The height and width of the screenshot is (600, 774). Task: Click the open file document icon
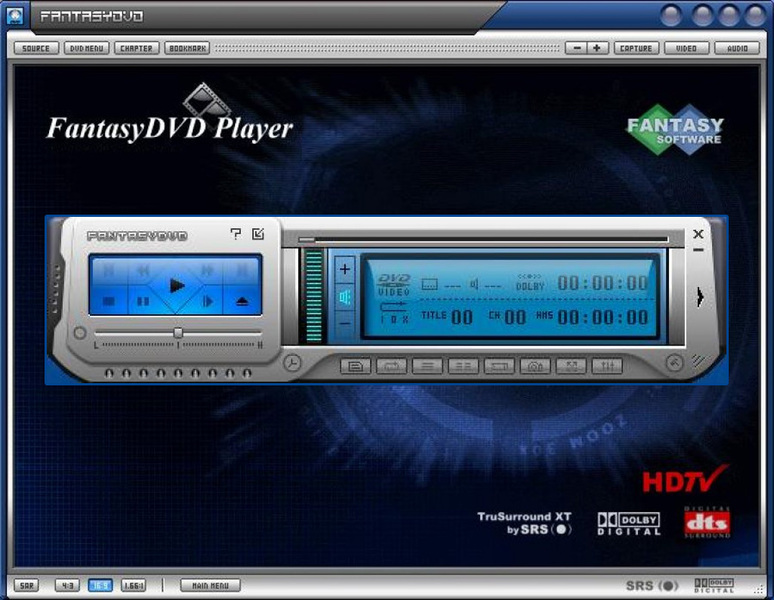click(x=355, y=366)
